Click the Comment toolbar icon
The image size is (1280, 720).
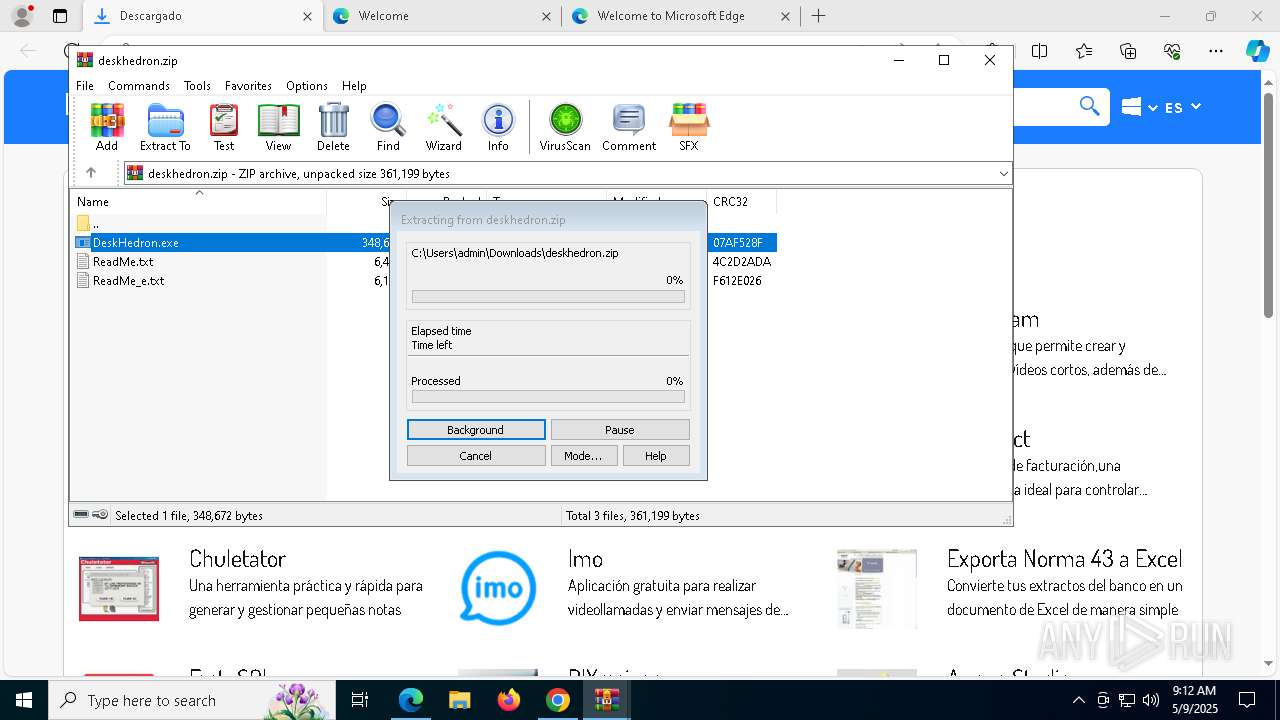[x=629, y=127]
